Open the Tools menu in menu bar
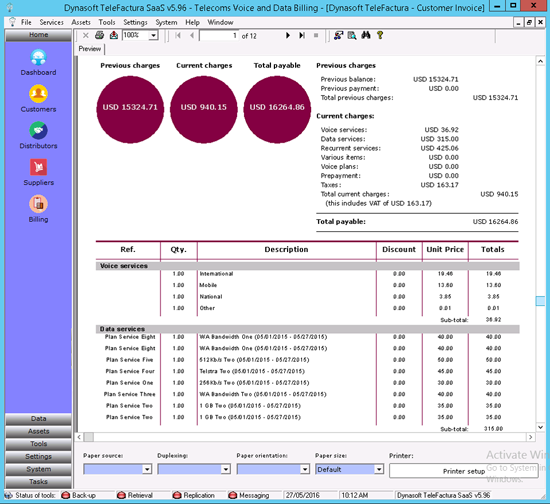 [x=107, y=22]
